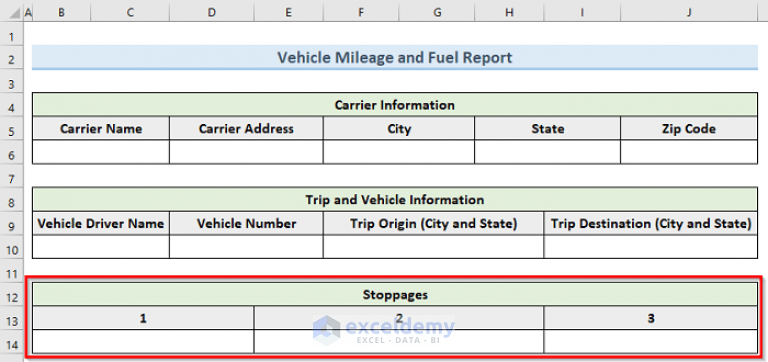Select row 12 header
Image resolution: width=768 pixels, height=362 pixels.
pos(12,294)
